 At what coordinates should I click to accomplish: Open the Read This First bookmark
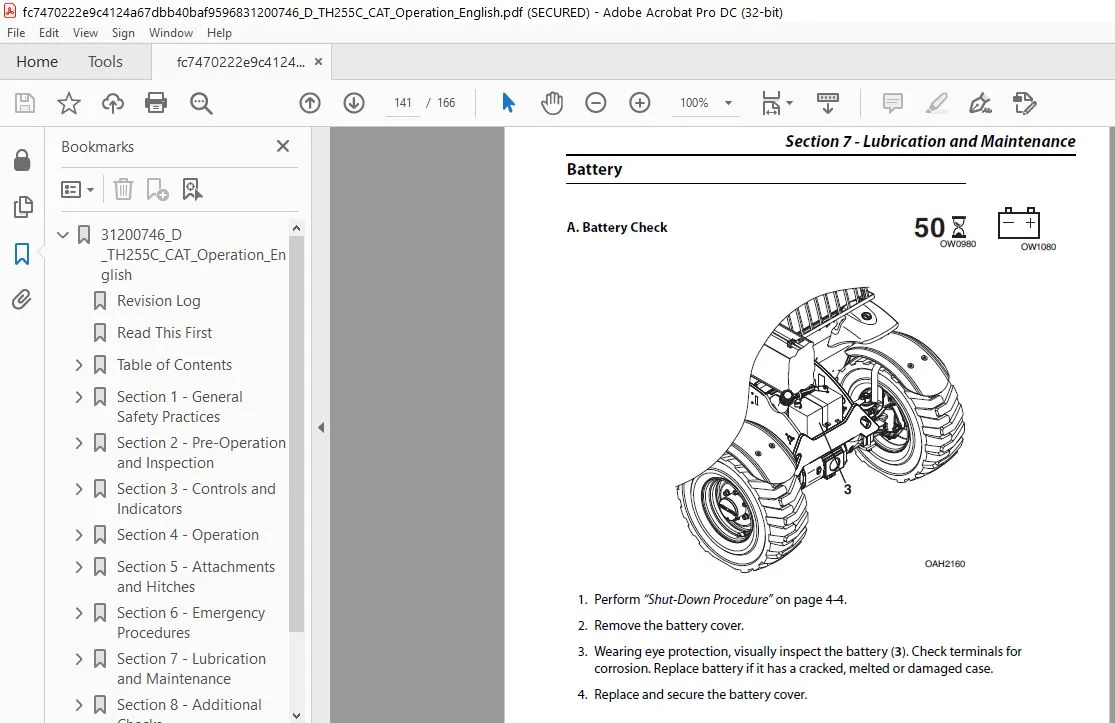[x=164, y=333]
